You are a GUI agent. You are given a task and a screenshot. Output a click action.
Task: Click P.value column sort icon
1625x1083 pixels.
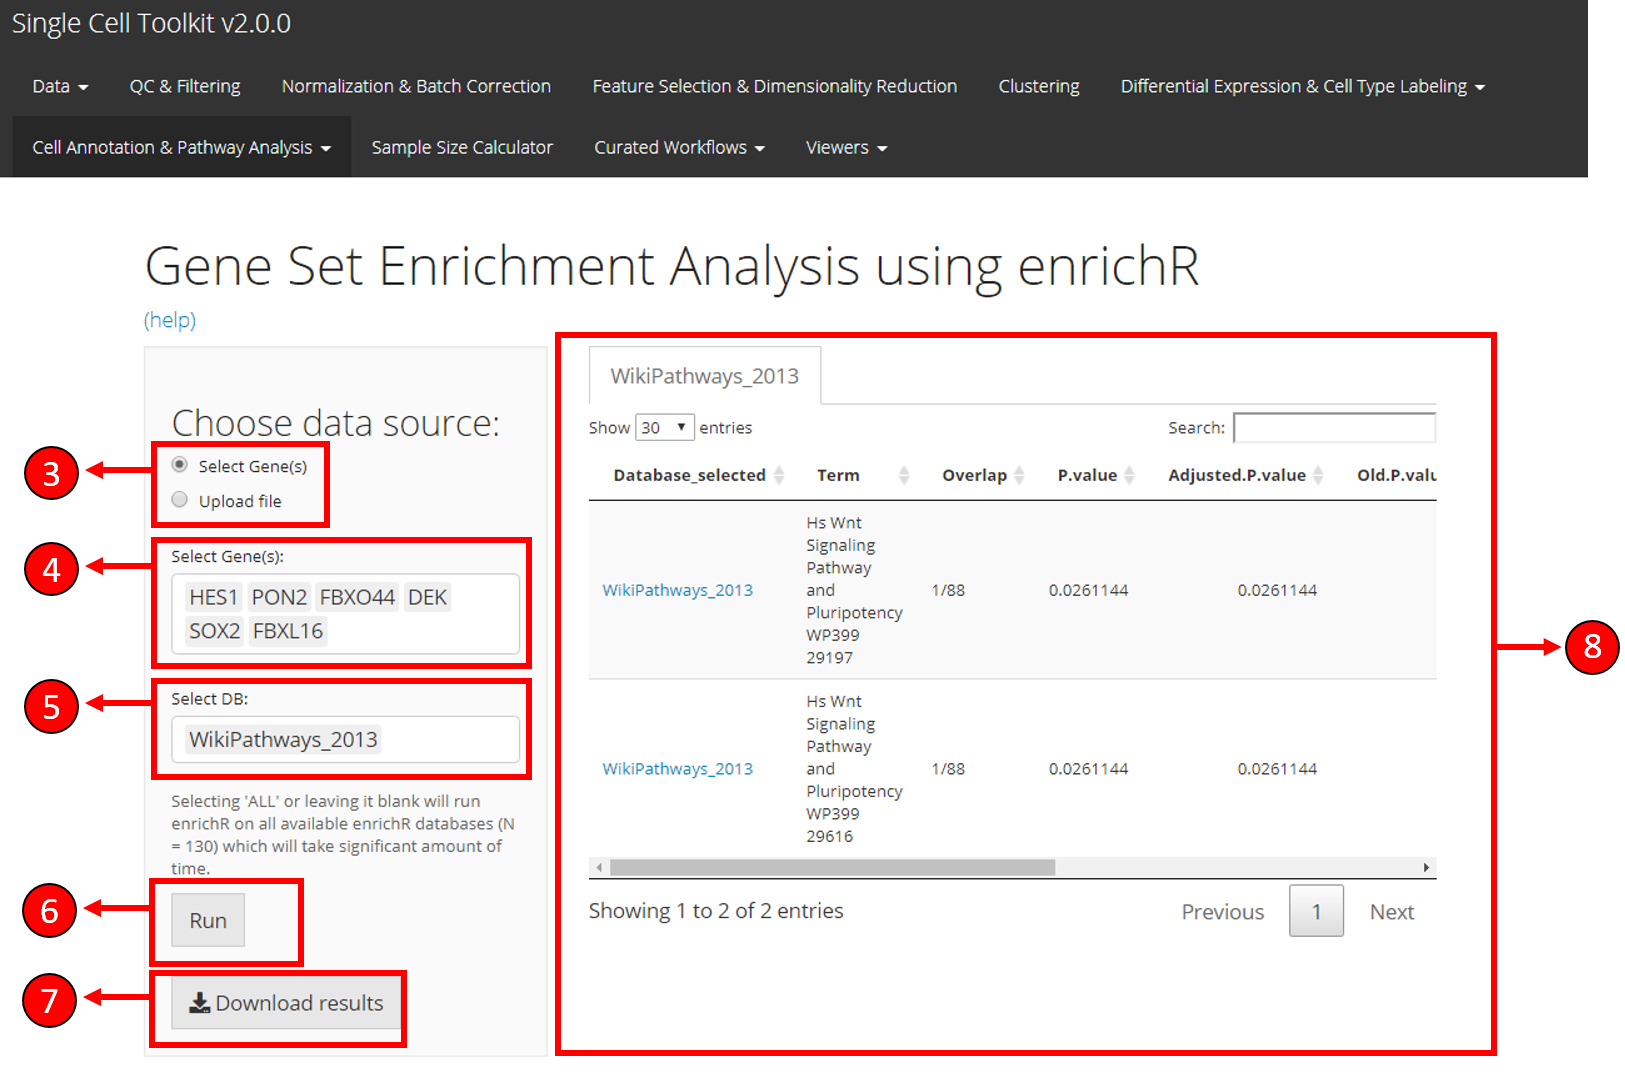pos(1129,476)
